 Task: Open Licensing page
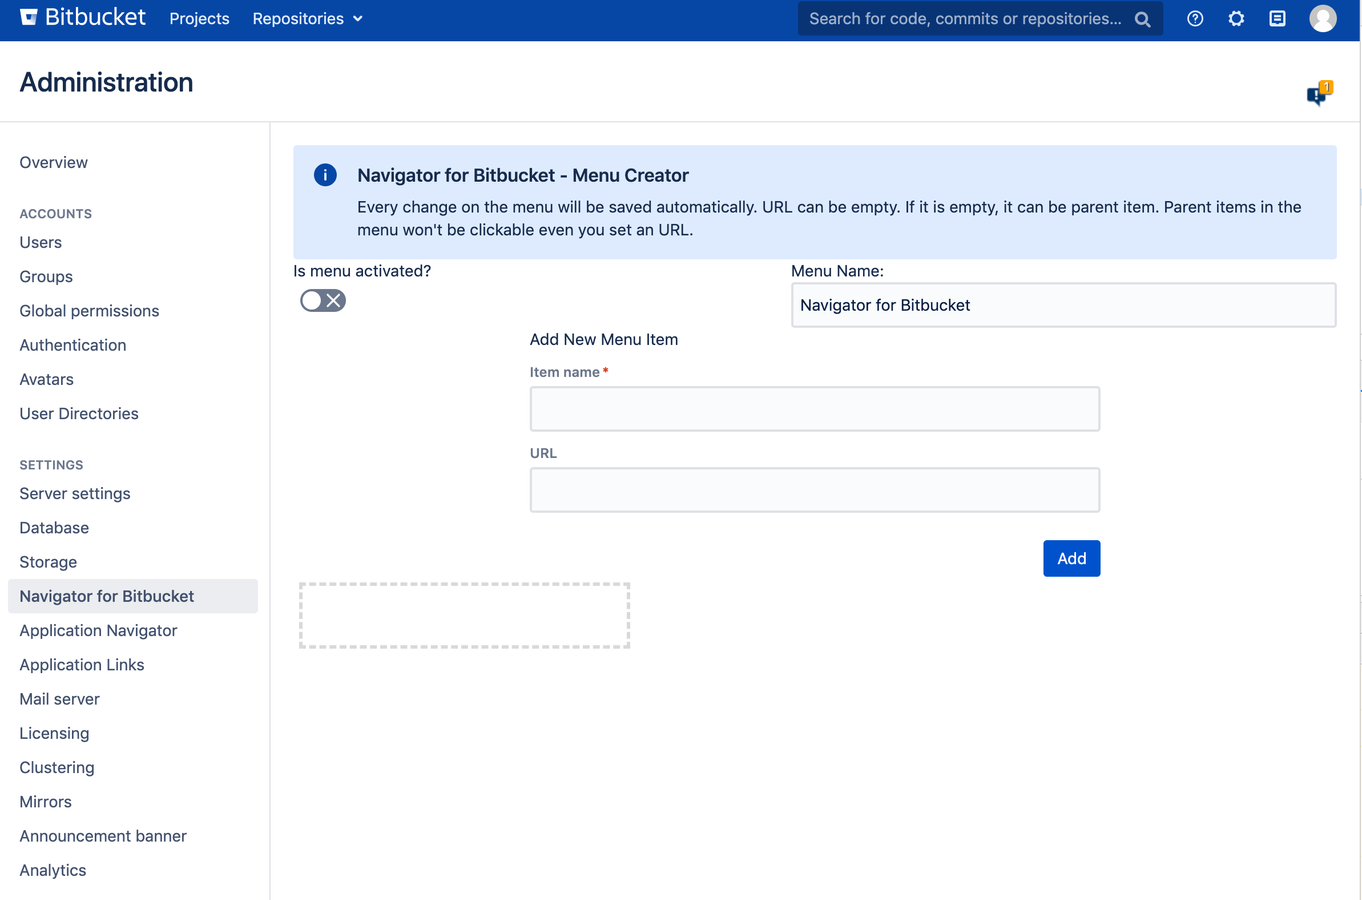tap(54, 733)
